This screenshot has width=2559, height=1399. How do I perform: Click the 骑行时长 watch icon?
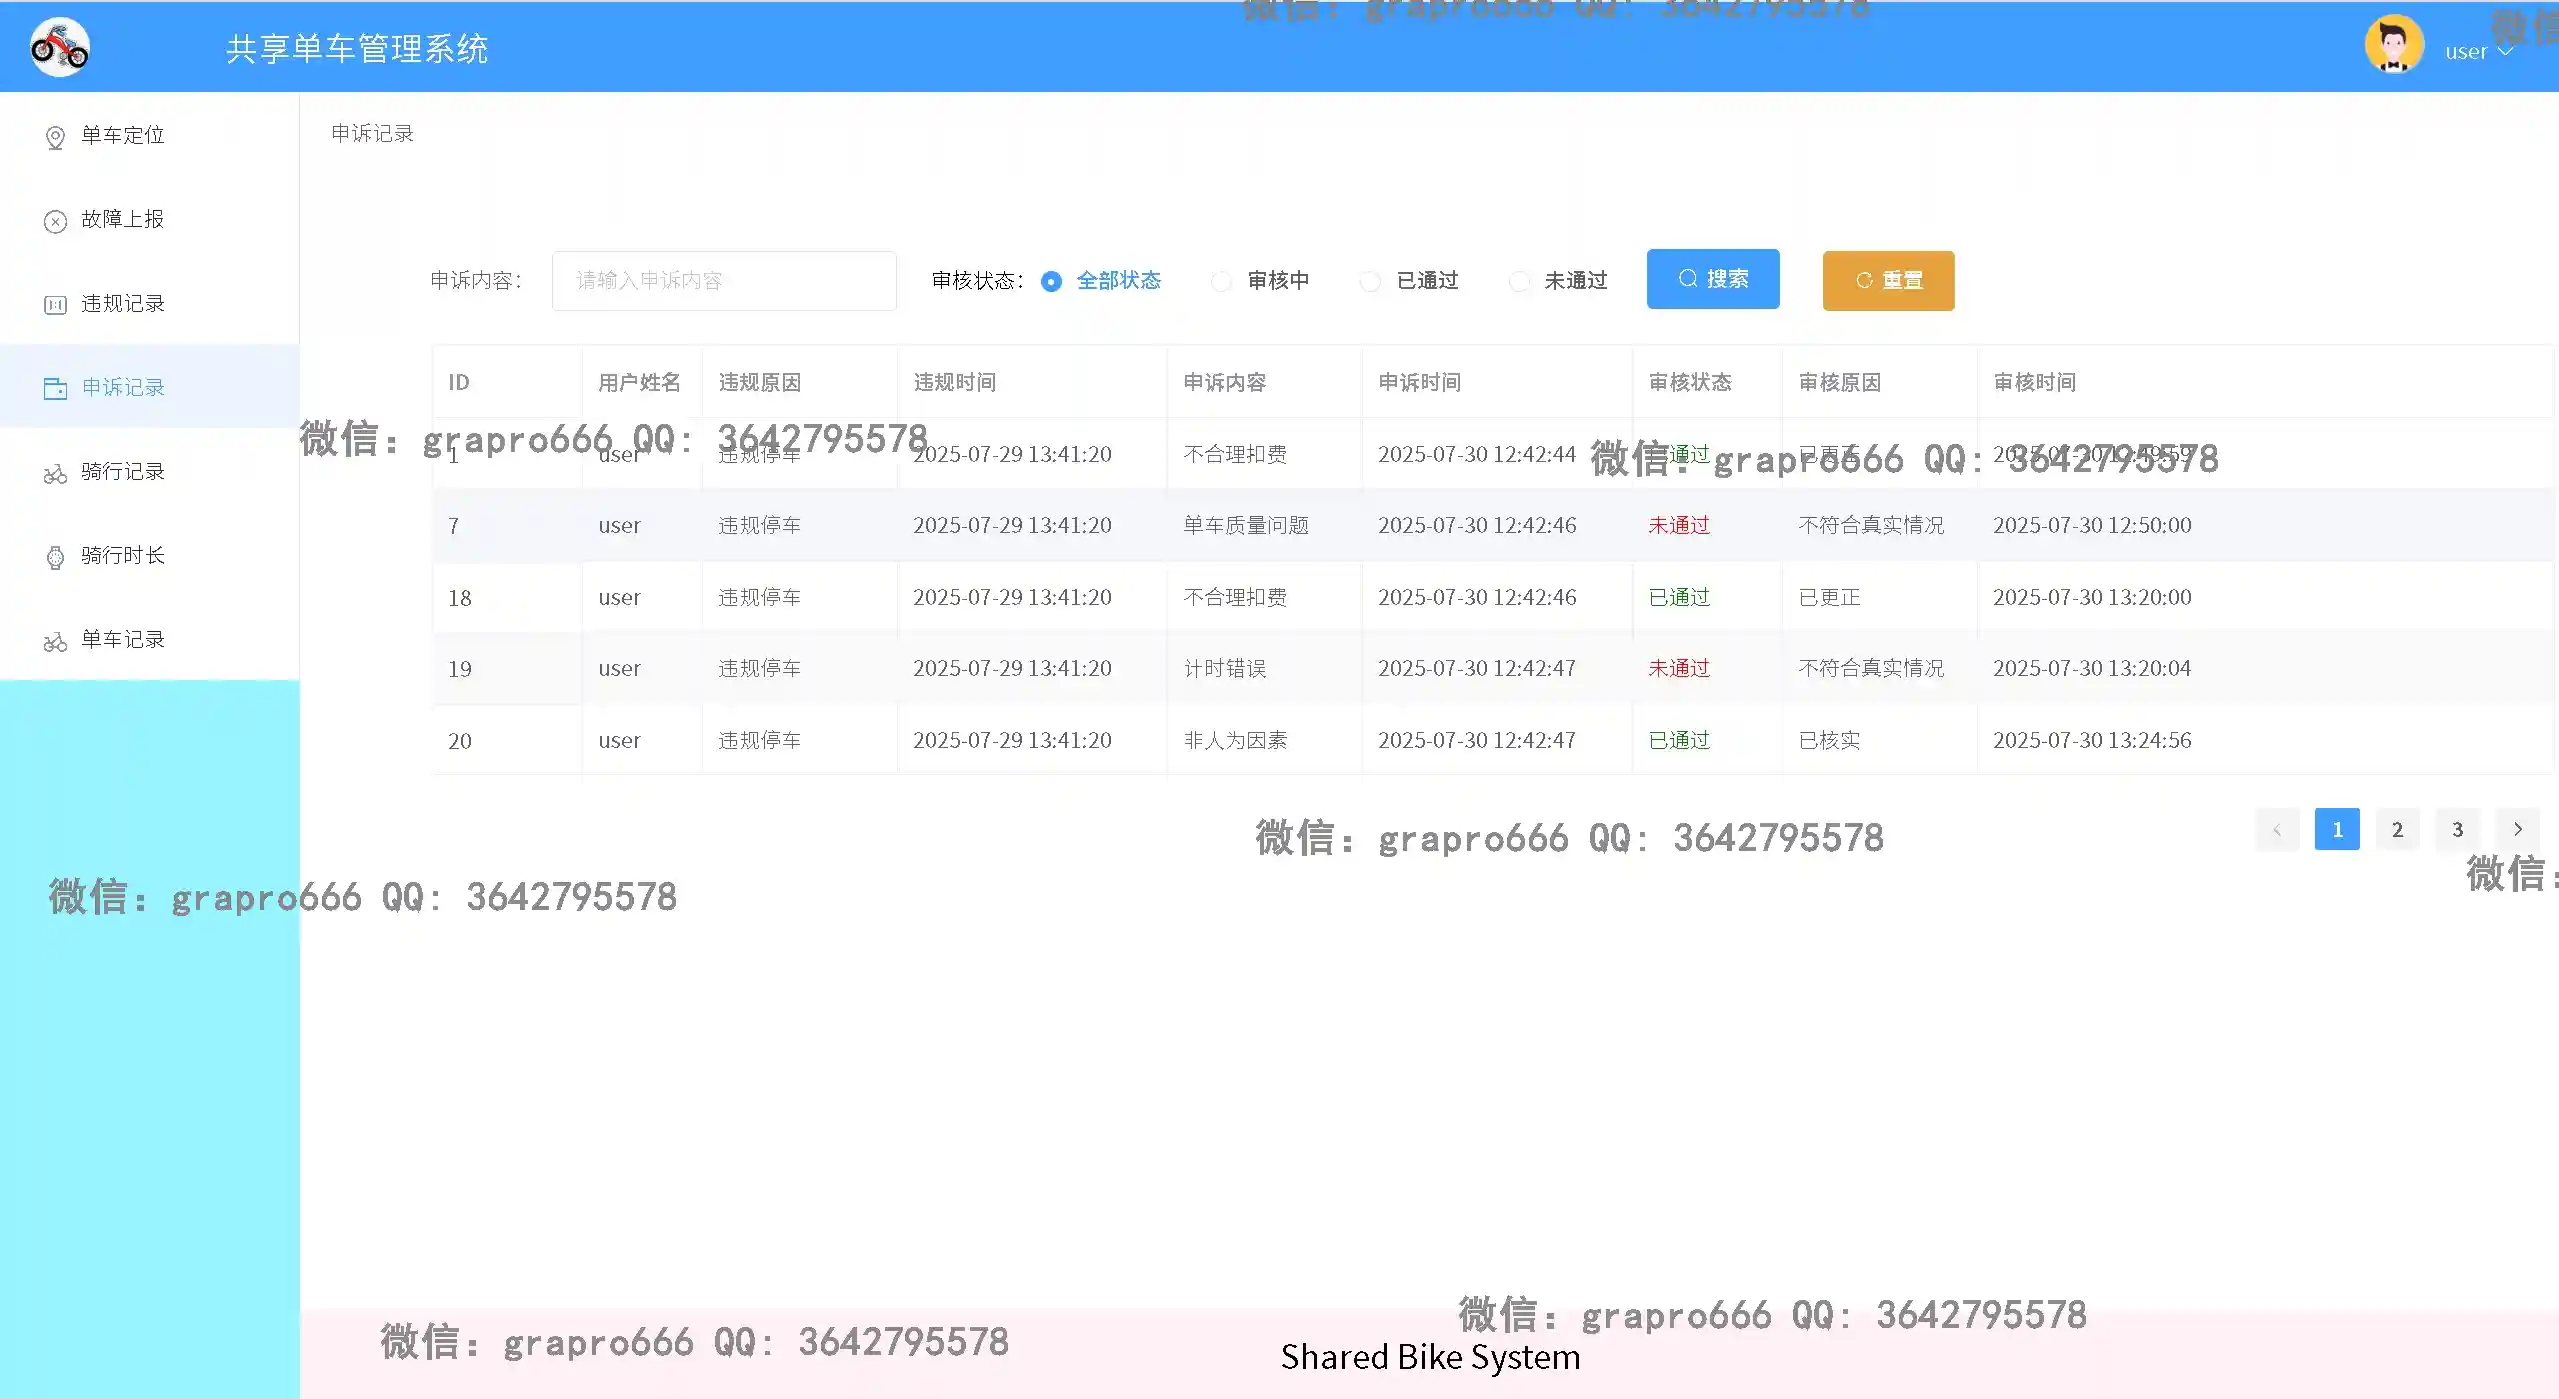click(x=55, y=557)
